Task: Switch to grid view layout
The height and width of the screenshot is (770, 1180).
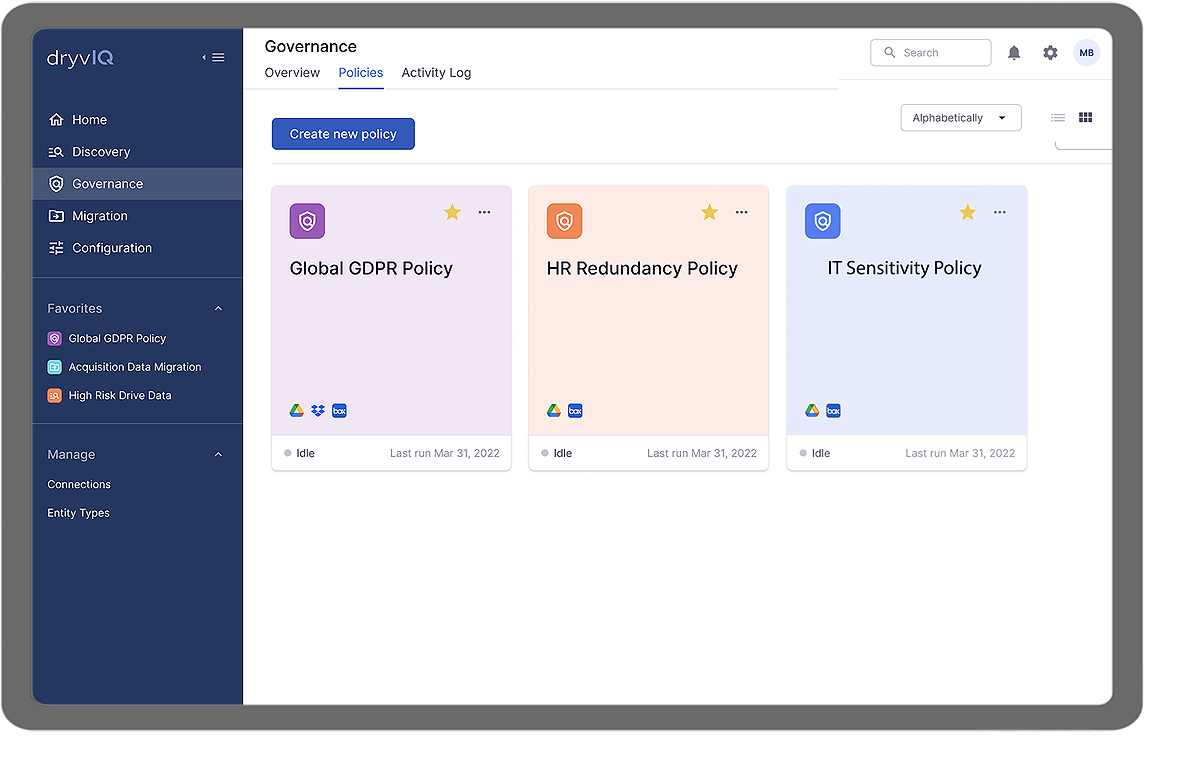Action: point(1085,118)
